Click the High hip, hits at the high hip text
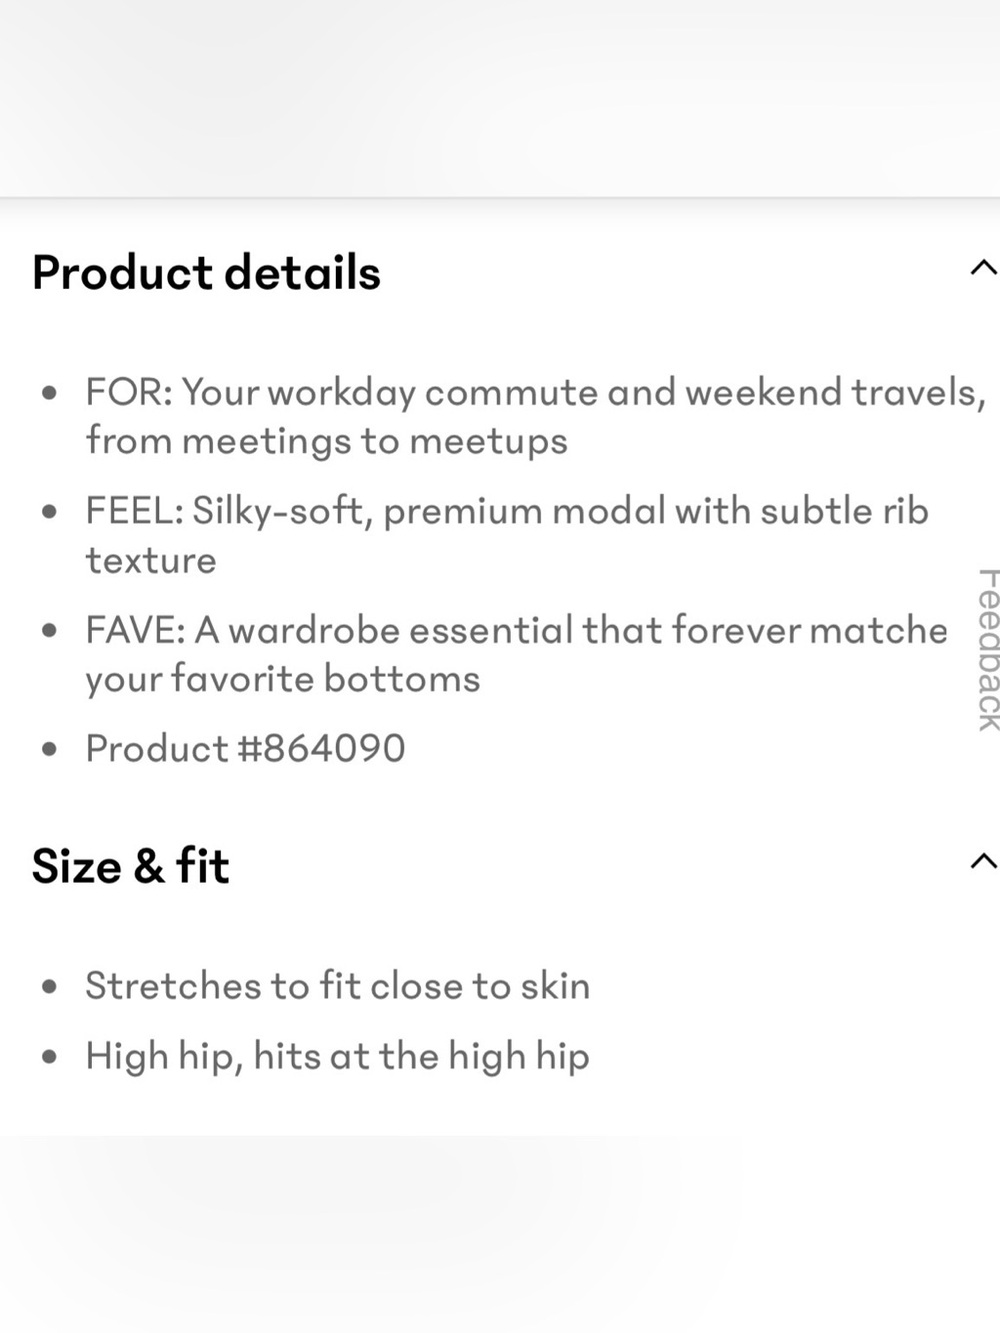The width and height of the screenshot is (1000, 1333). point(337,1056)
